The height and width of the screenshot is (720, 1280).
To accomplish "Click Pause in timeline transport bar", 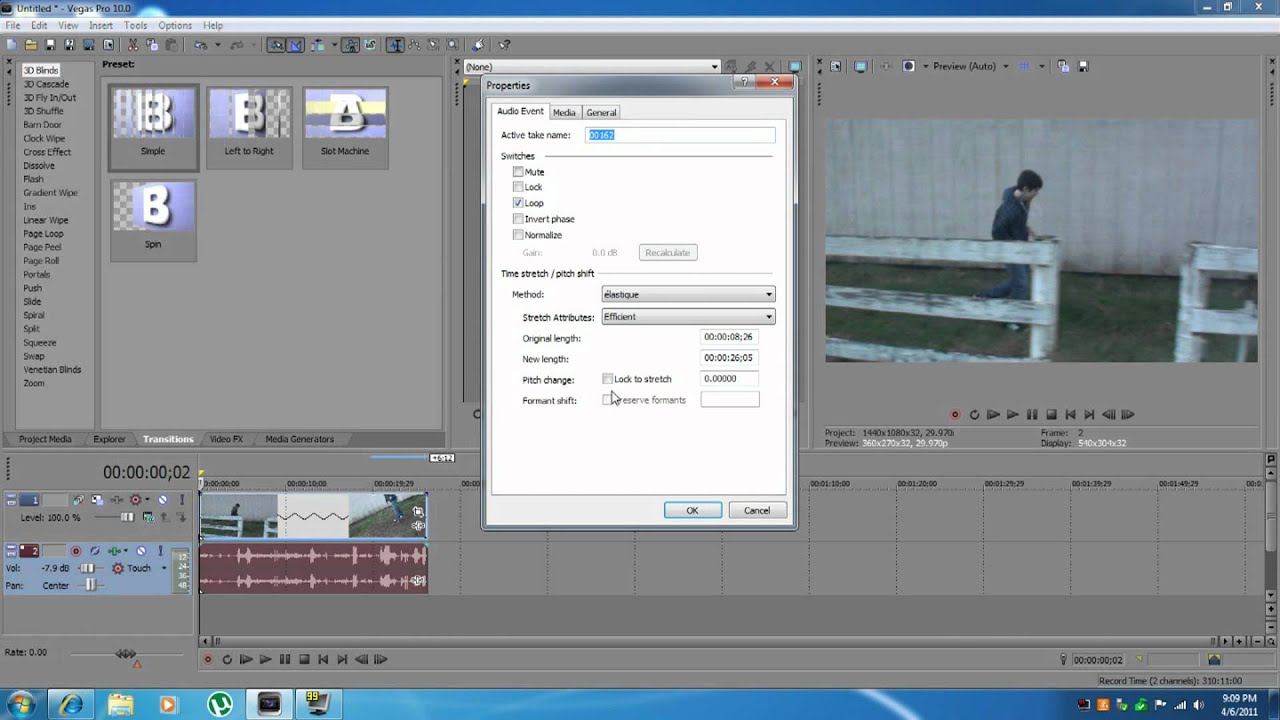I will click(x=285, y=659).
